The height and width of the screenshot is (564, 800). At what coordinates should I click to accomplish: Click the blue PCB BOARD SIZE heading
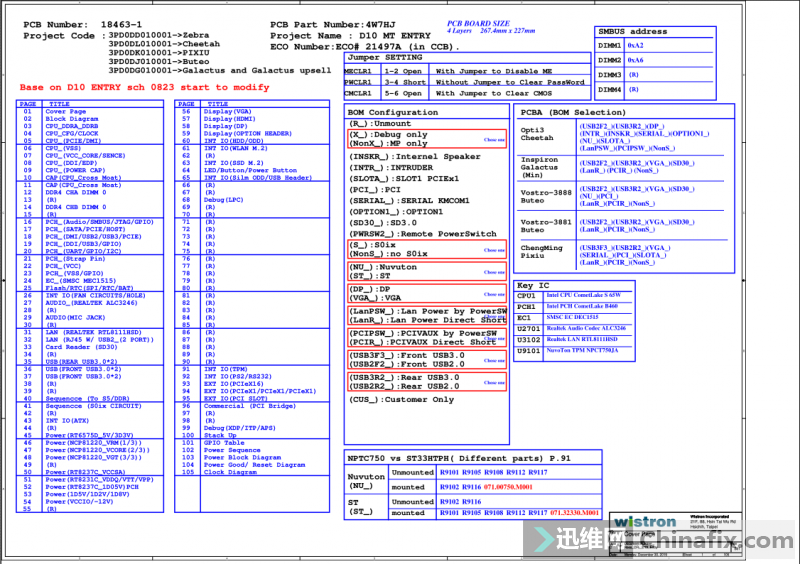[x=478, y=23]
